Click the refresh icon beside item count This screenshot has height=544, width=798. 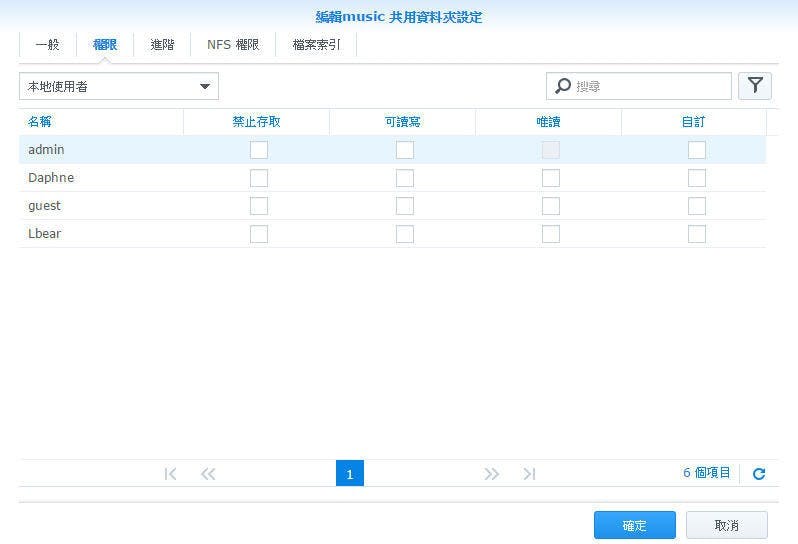click(758, 474)
